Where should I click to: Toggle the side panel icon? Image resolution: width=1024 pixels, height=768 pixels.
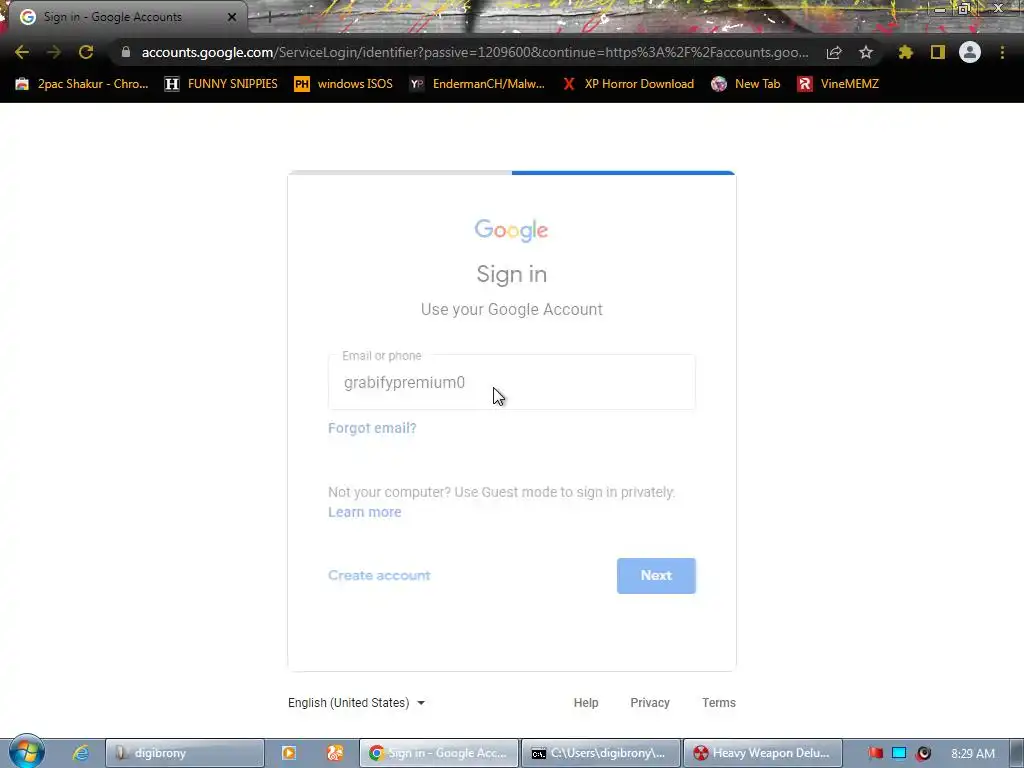938,52
